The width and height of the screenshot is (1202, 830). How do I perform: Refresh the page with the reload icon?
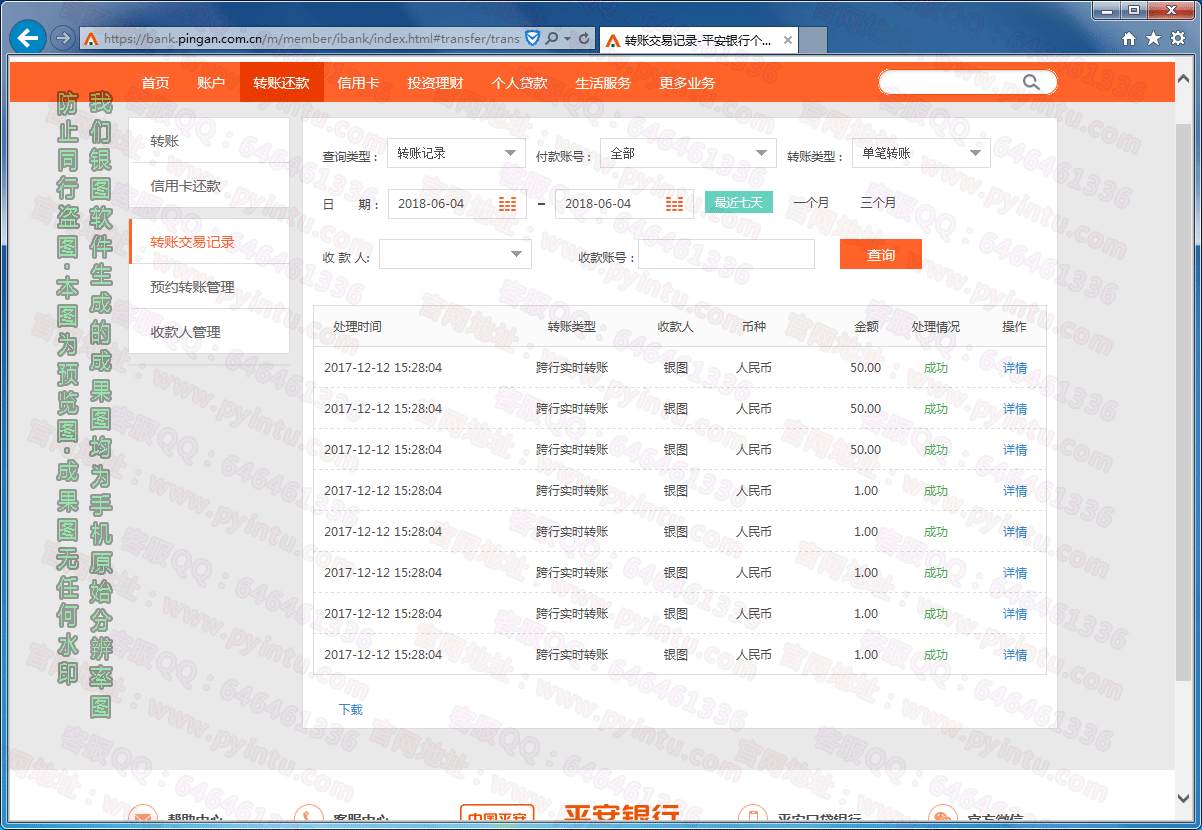click(x=583, y=39)
